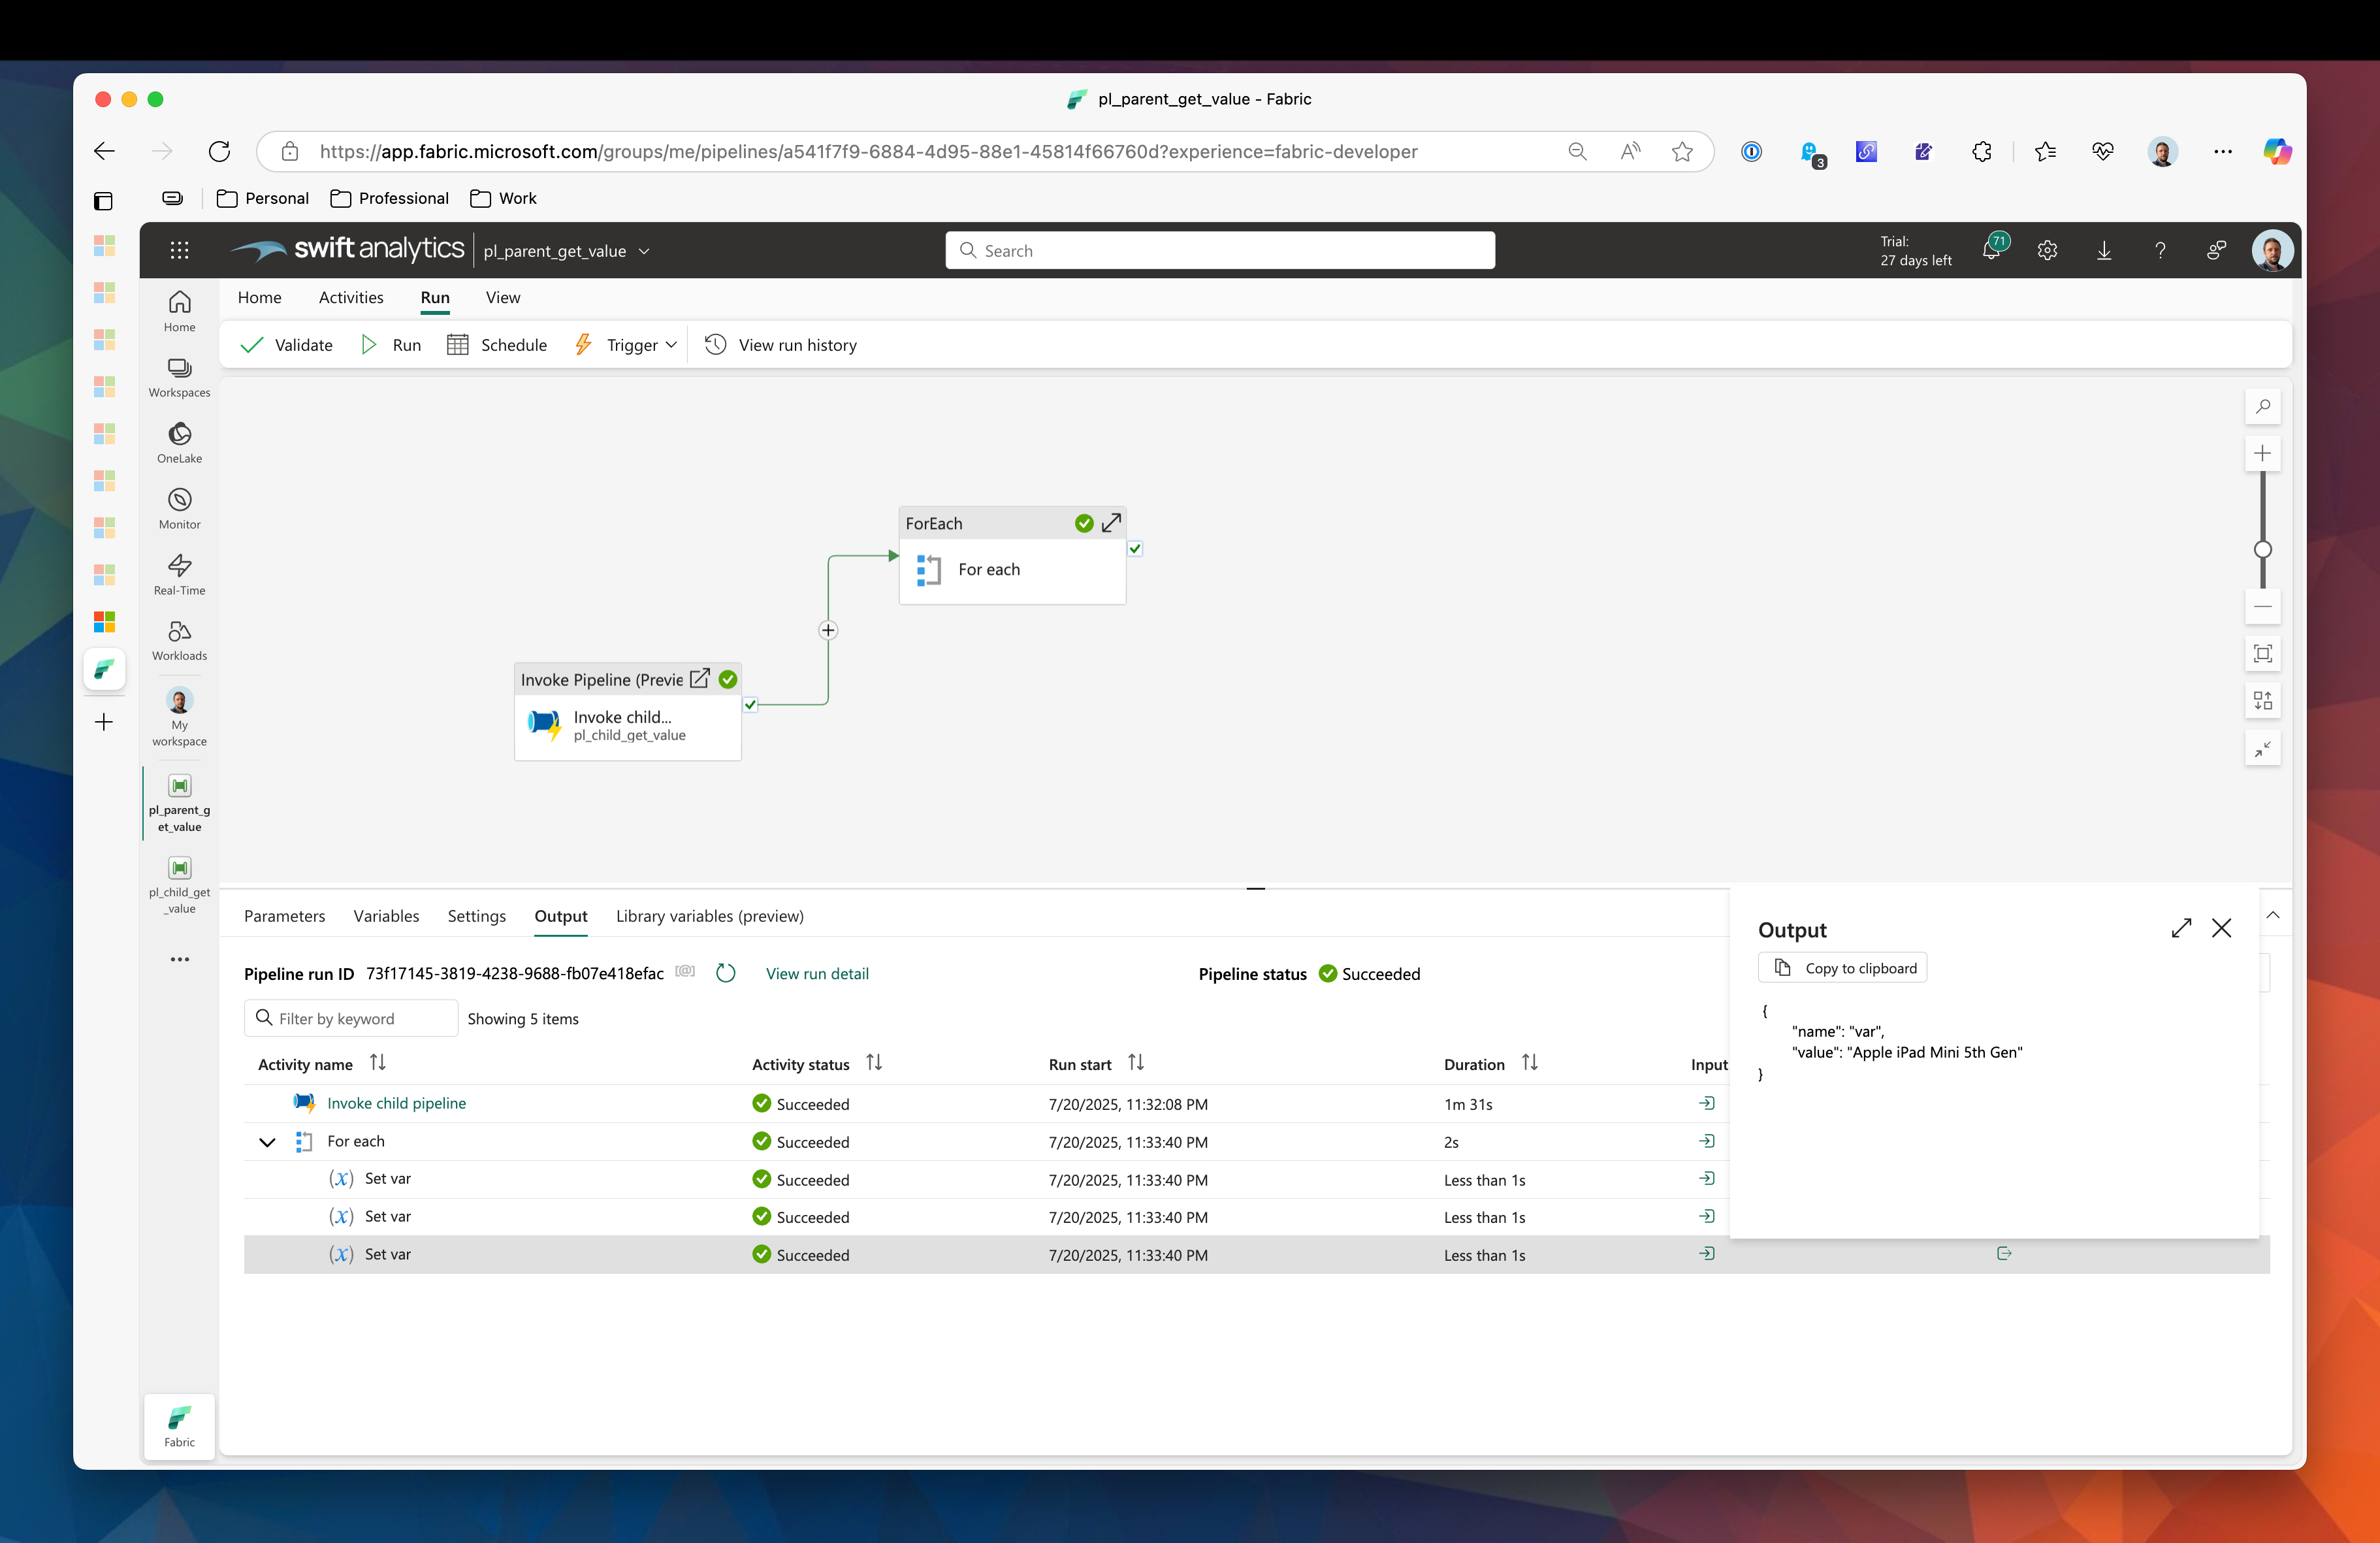2380x1543 pixels.
Task: Open invoked child pipeline link icon
Action: (x=700, y=679)
